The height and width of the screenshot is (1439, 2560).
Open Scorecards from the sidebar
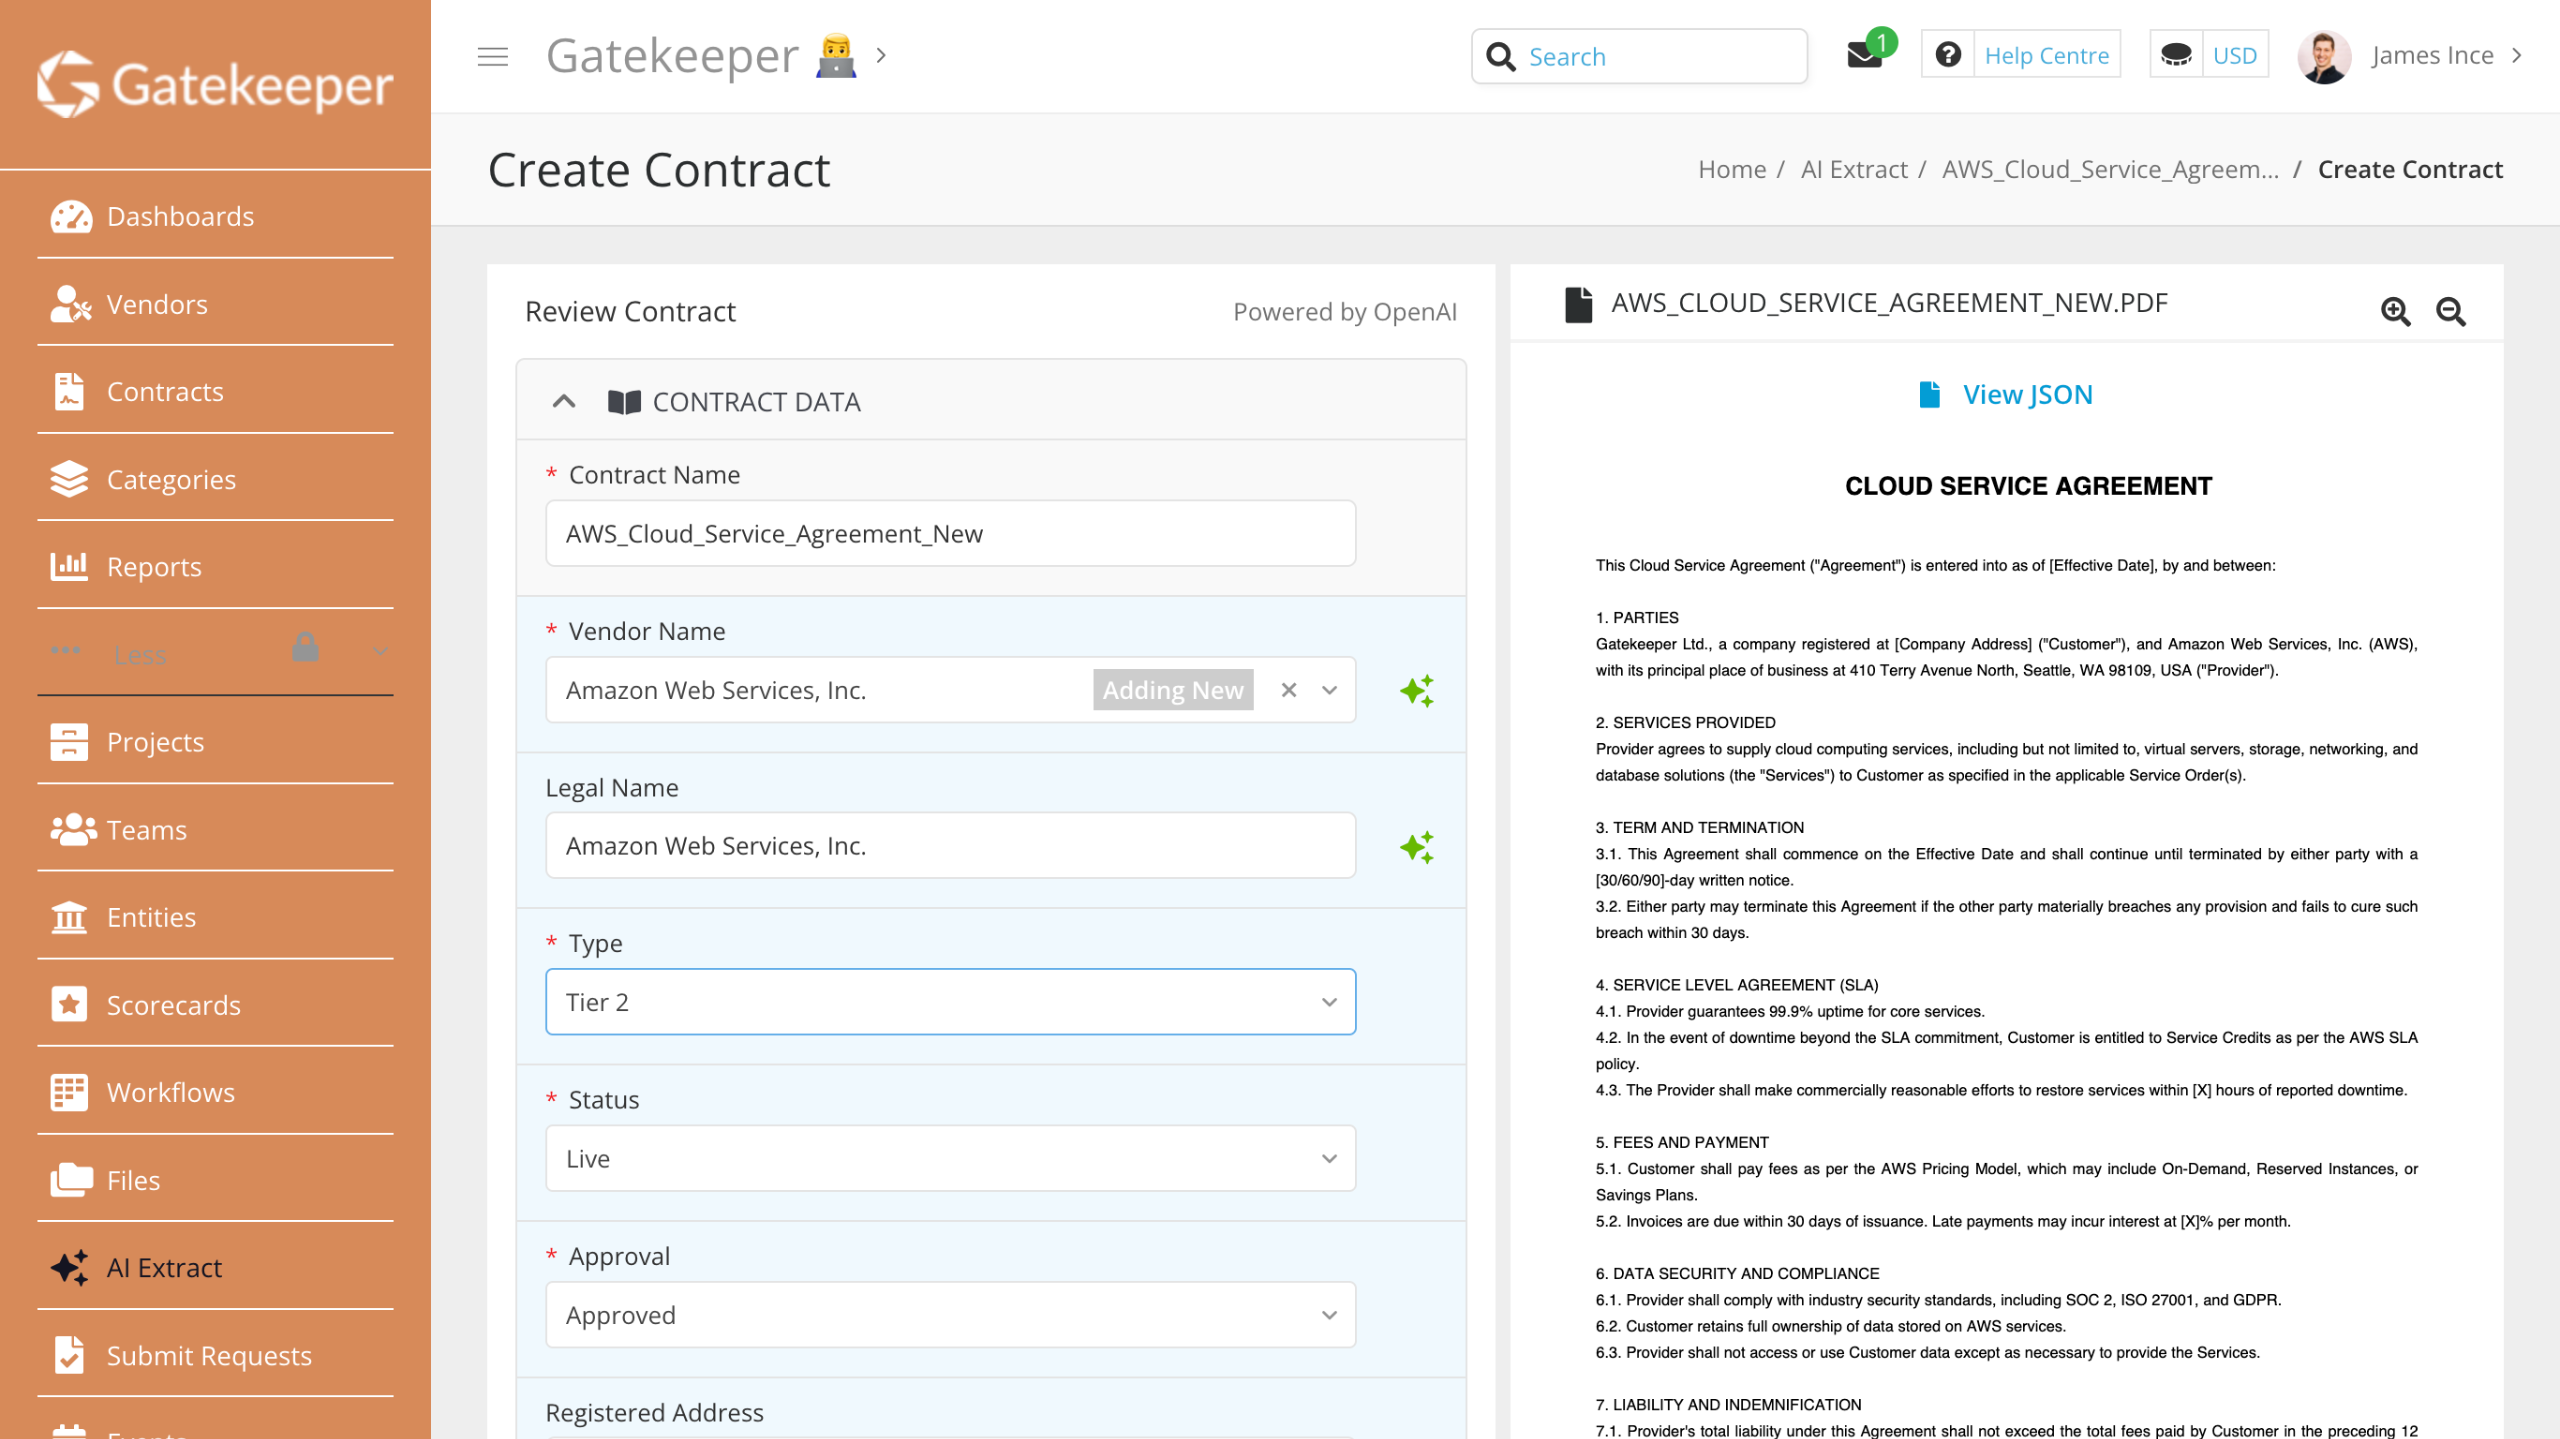[x=173, y=1004]
